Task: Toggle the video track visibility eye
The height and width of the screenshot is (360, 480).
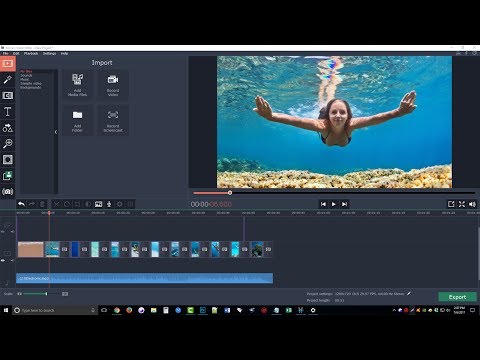Action: click(3, 260)
